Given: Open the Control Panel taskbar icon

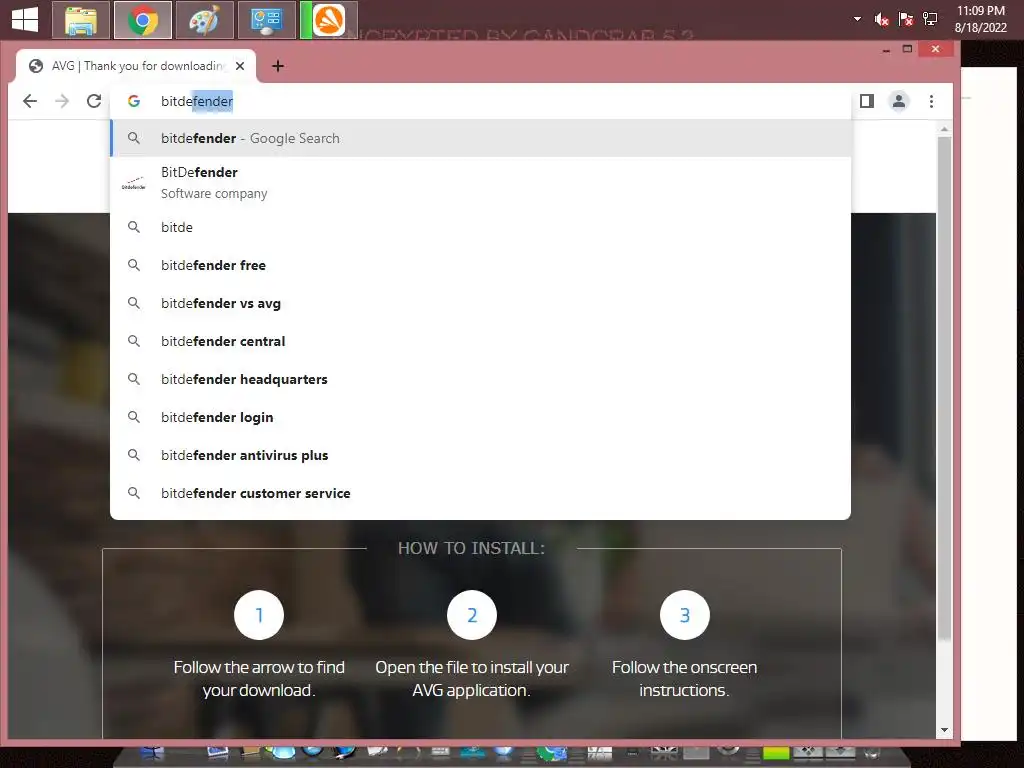Looking at the screenshot, I should [266, 20].
